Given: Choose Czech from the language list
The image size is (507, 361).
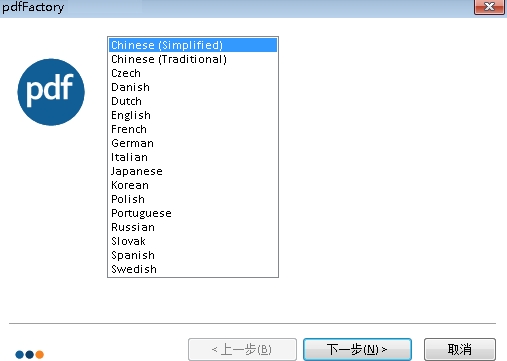Looking at the screenshot, I should (x=193, y=73).
